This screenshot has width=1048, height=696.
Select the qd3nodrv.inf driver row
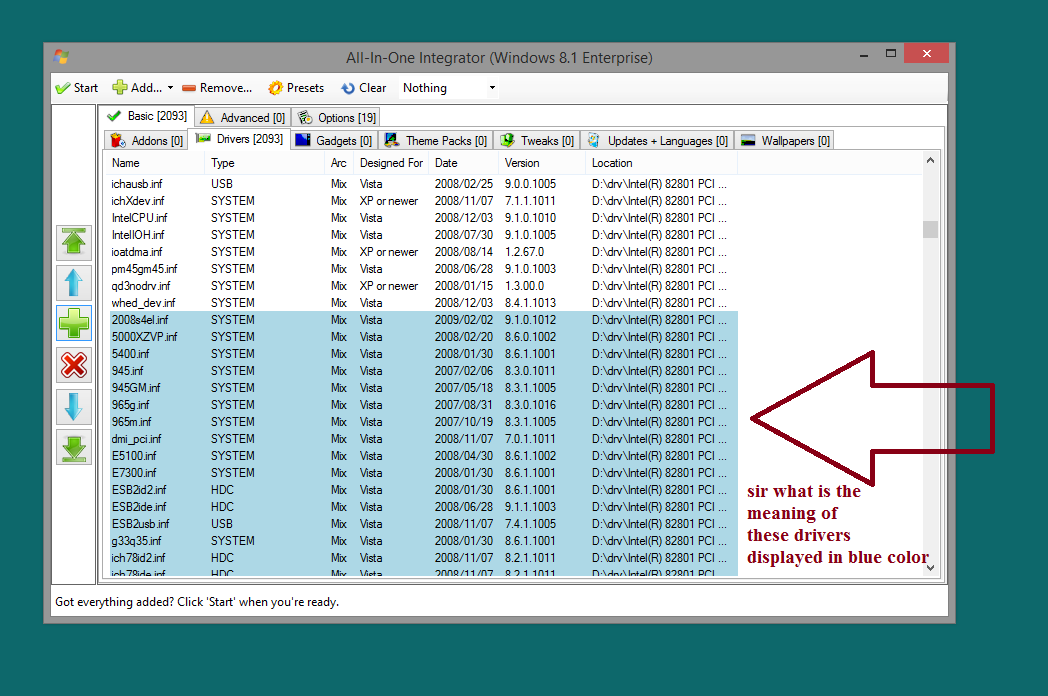[424, 286]
